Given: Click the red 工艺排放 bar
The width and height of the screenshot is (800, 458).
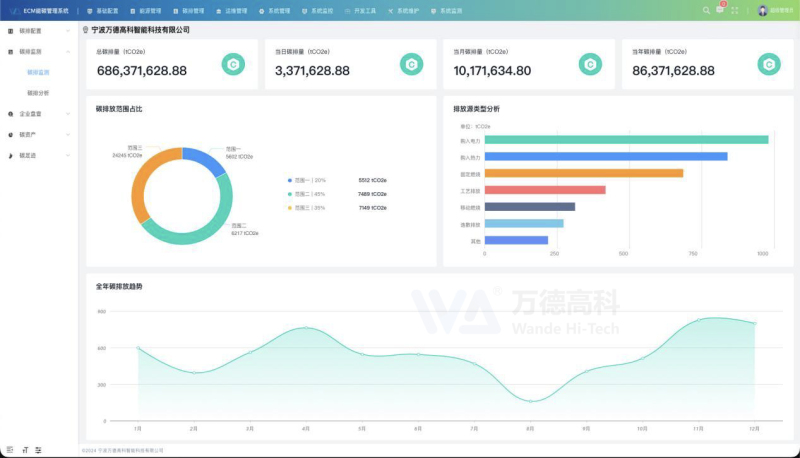Looking at the screenshot, I should 545,190.
